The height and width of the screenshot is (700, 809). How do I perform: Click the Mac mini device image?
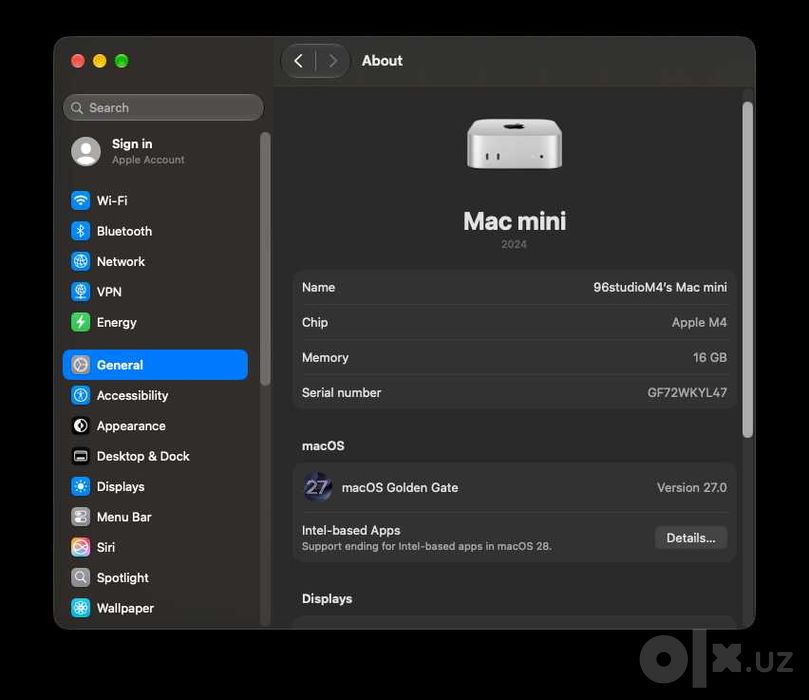514,144
